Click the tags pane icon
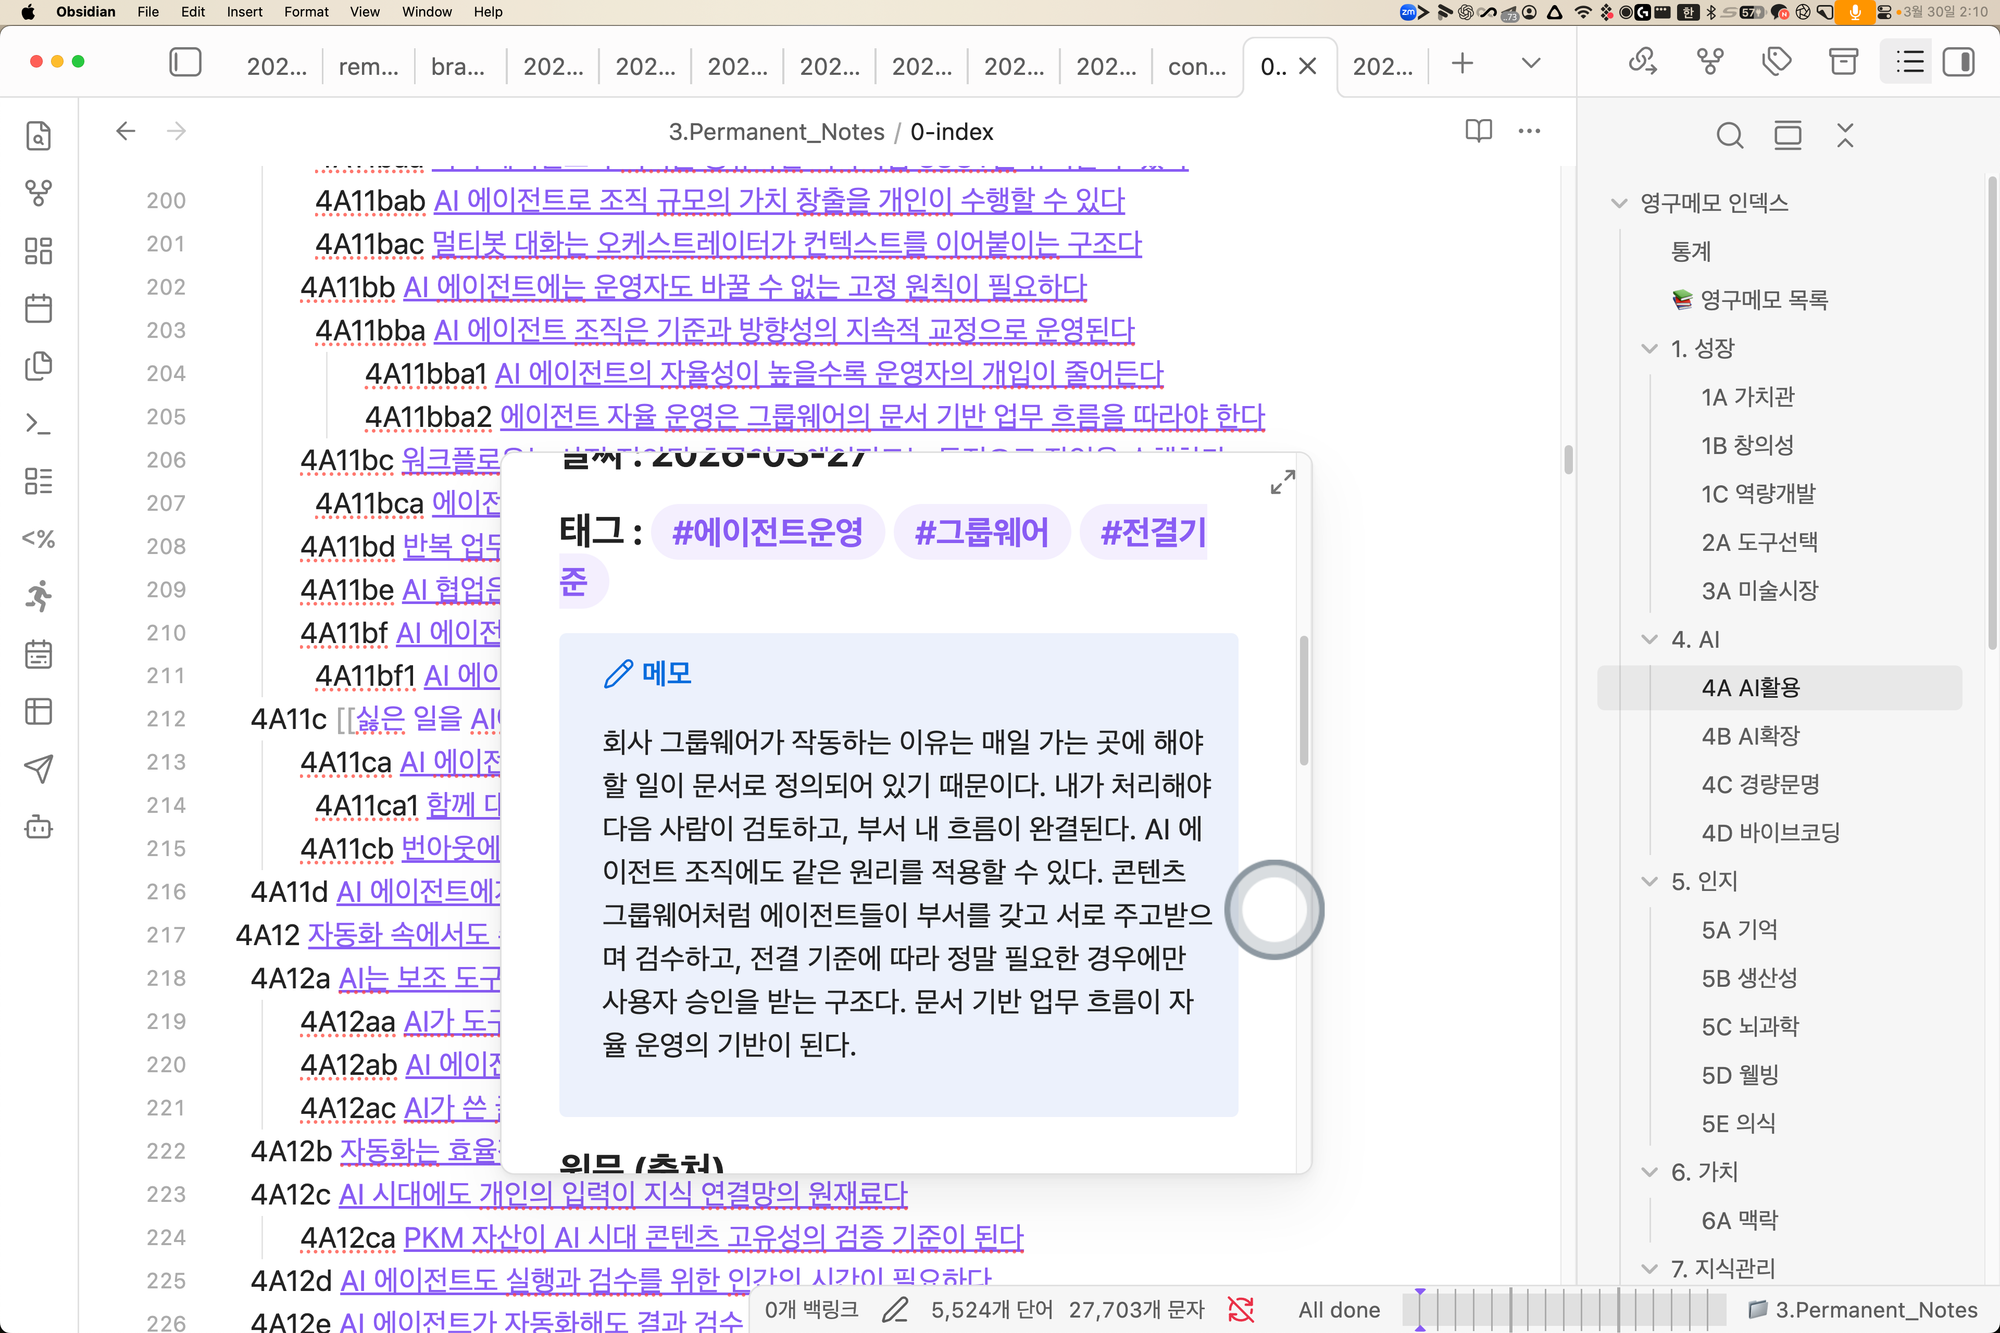Viewport: 2000px width, 1333px height. click(1776, 62)
